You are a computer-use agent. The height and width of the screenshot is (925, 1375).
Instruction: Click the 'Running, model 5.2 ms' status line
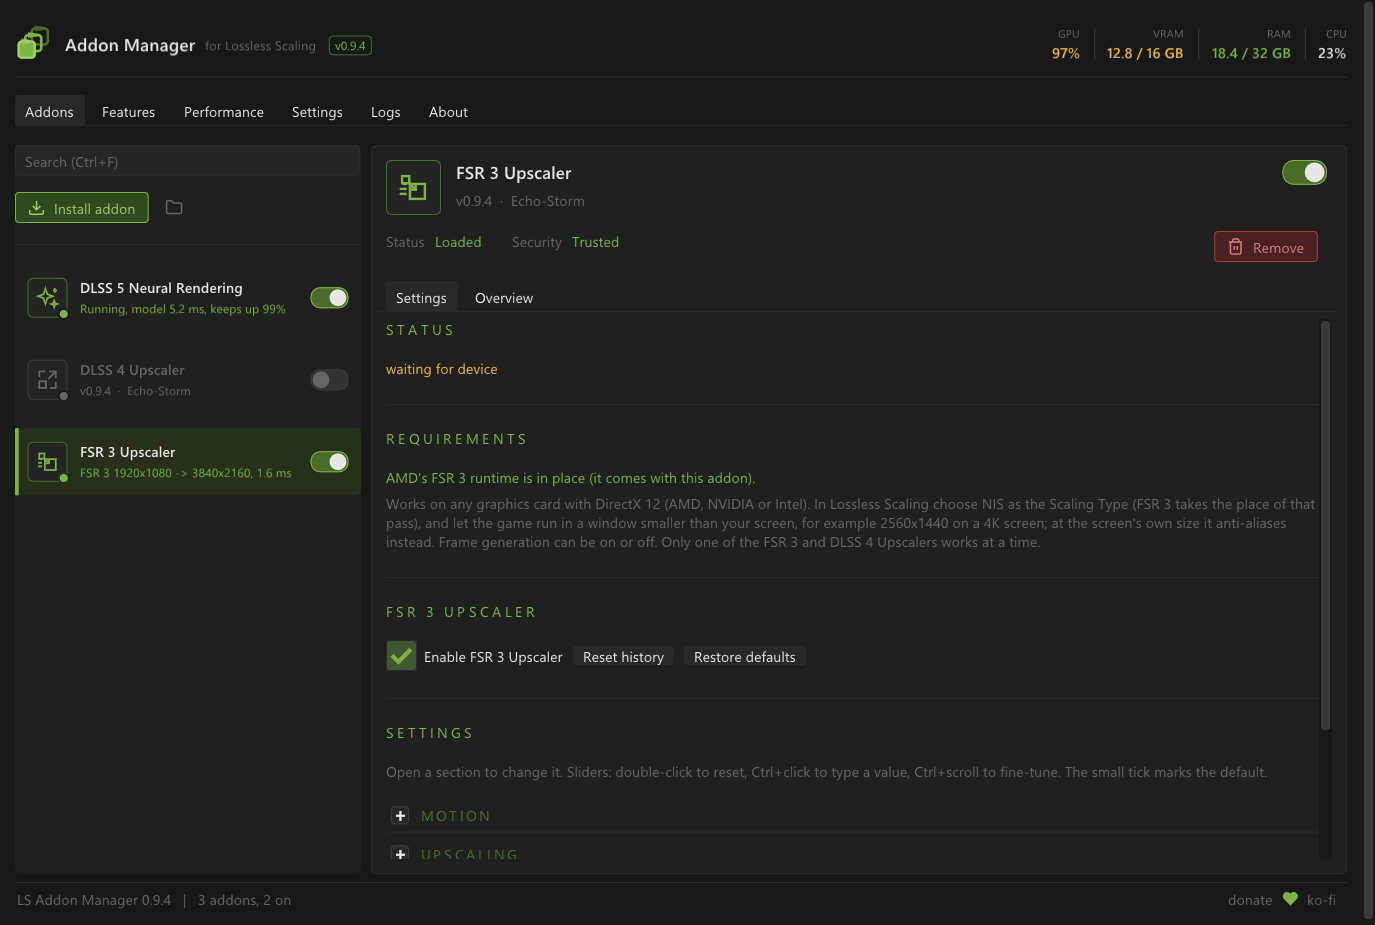(x=183, y=309)
